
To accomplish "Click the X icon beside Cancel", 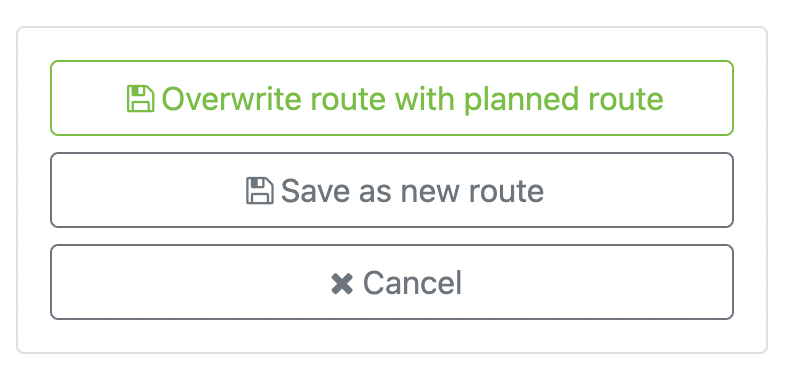I will [x=342, y=283].
